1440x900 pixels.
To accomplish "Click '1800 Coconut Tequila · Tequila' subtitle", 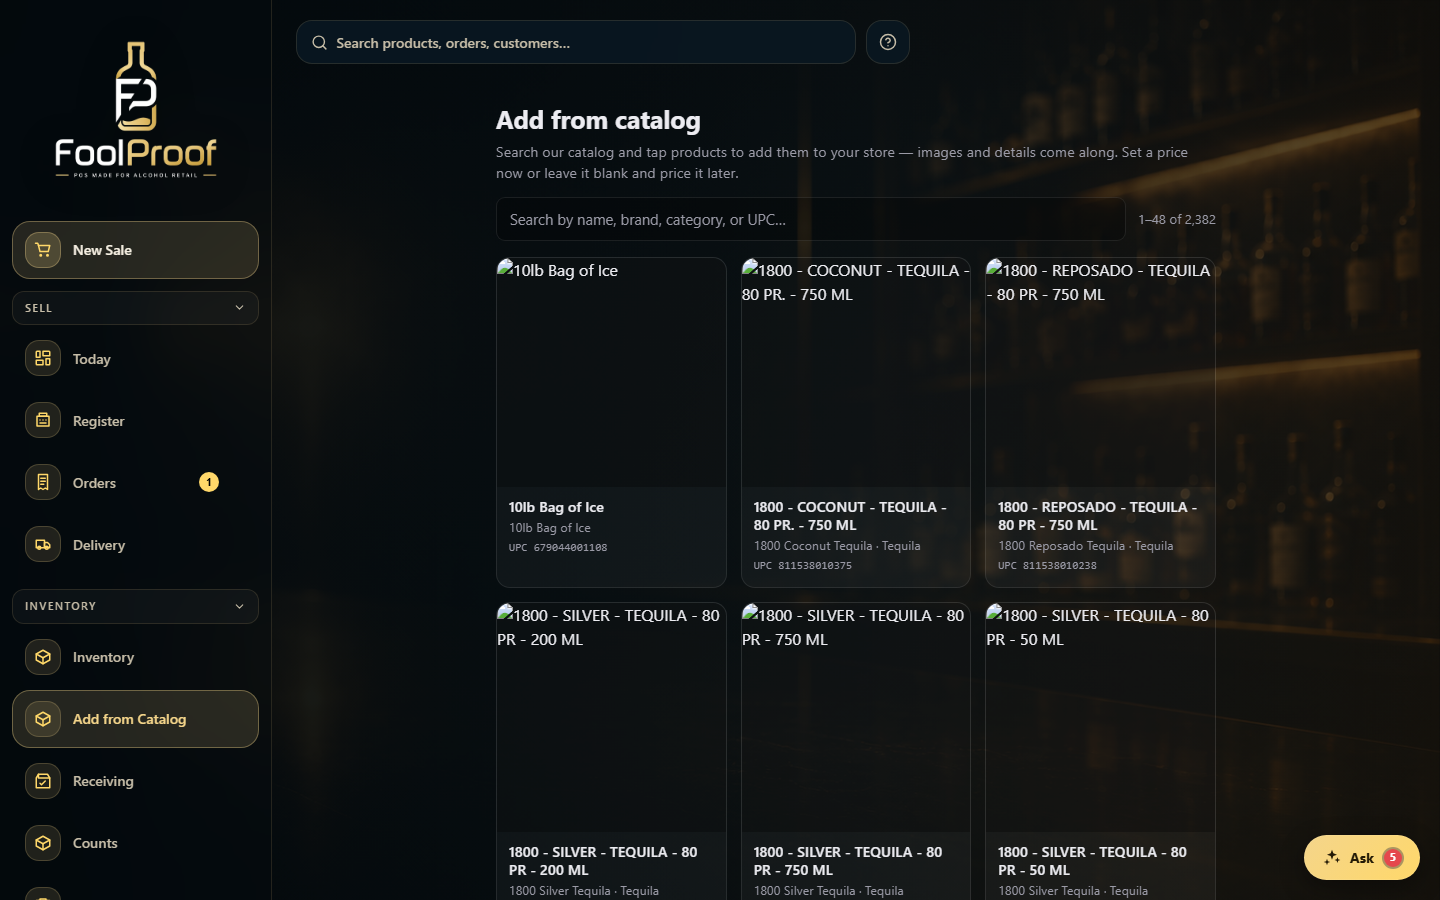I will (837, 545).
